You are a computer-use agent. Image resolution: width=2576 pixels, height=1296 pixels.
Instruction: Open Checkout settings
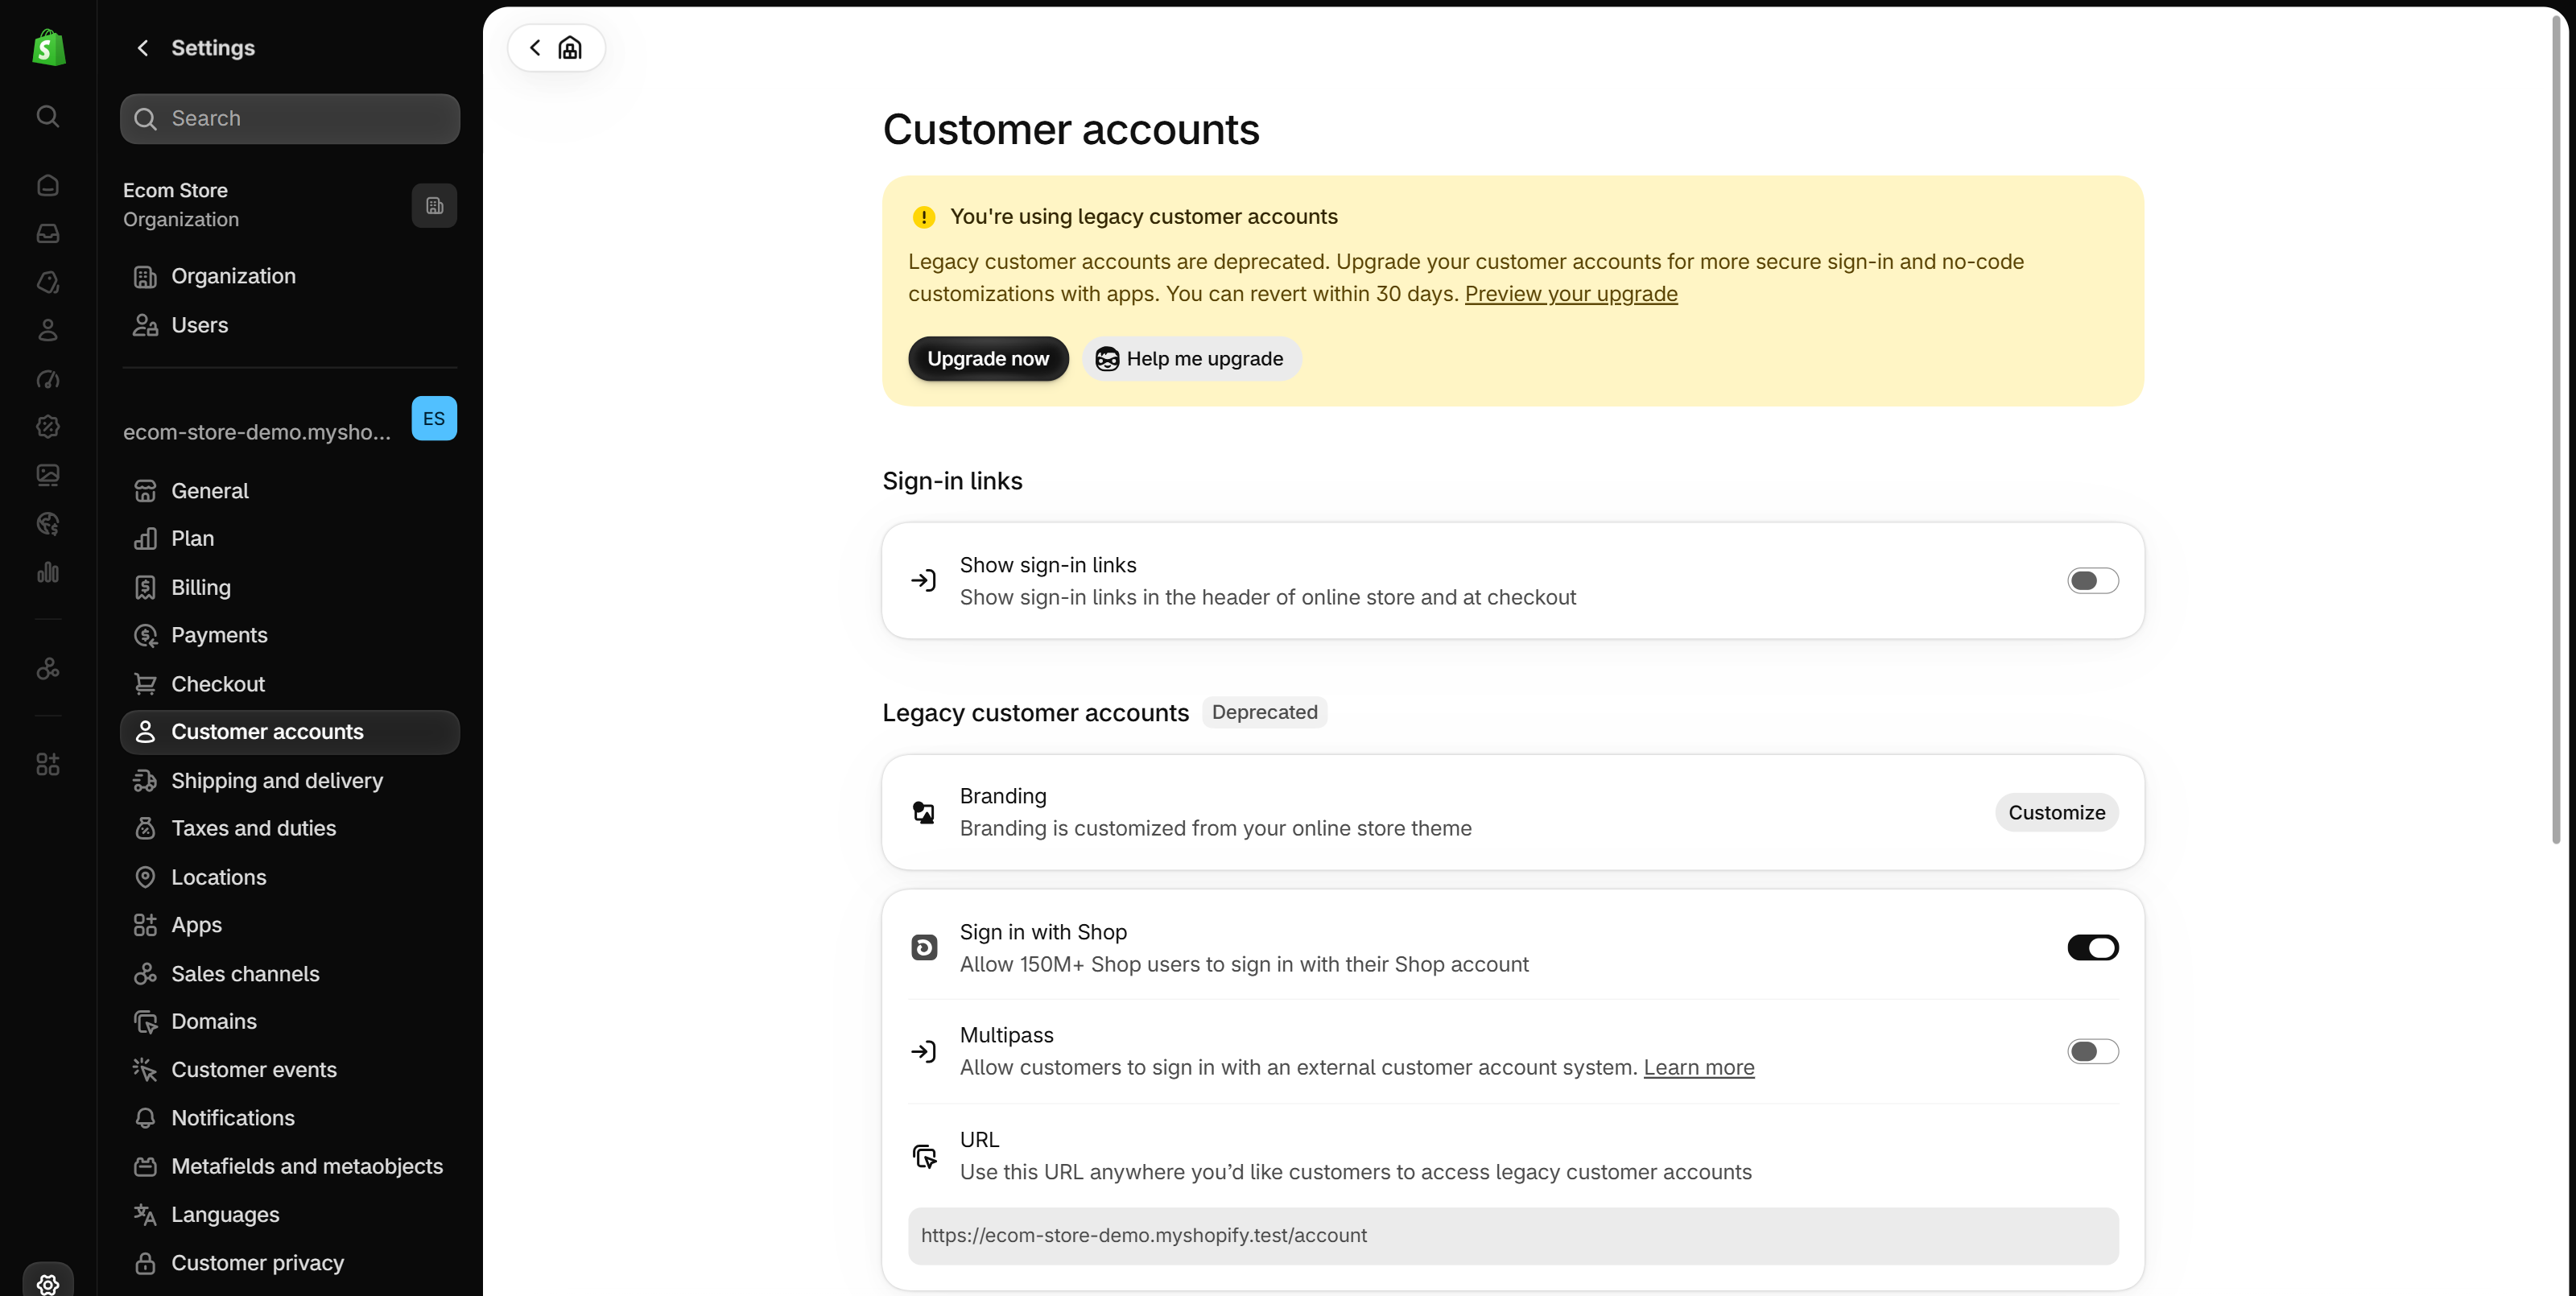289,684
